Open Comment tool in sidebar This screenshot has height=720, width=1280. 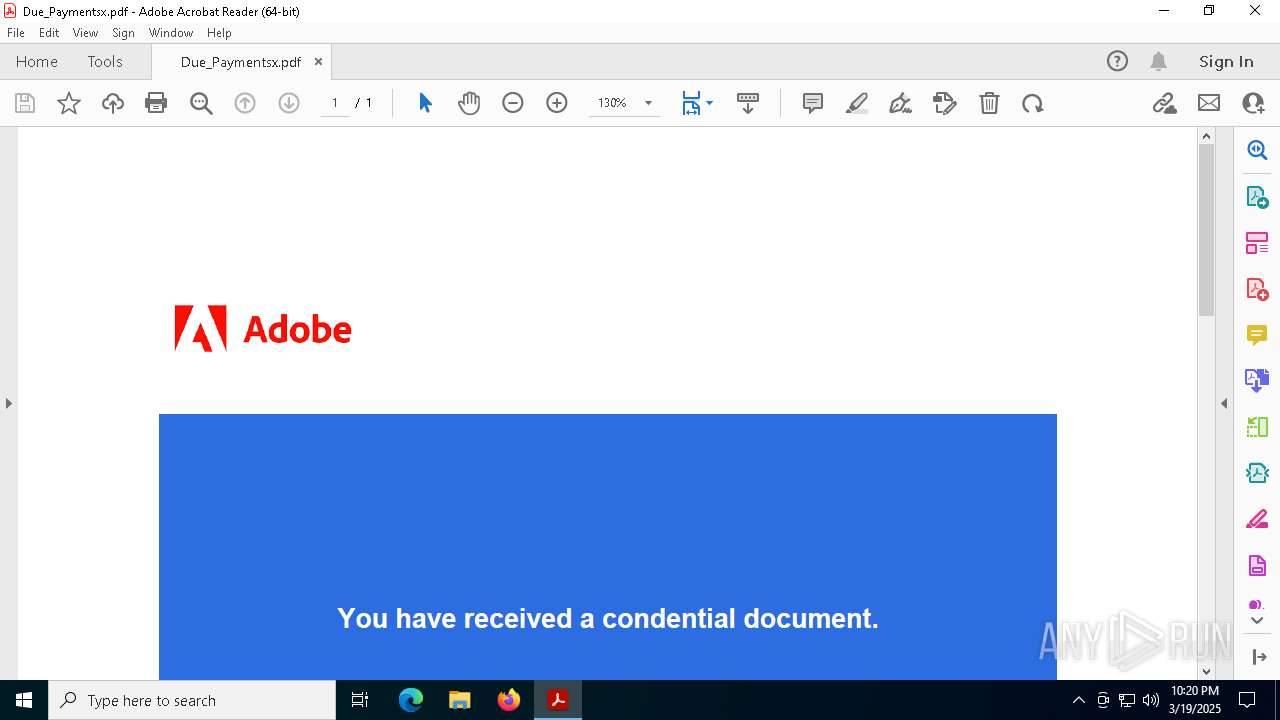click(x=1257, y=334)
